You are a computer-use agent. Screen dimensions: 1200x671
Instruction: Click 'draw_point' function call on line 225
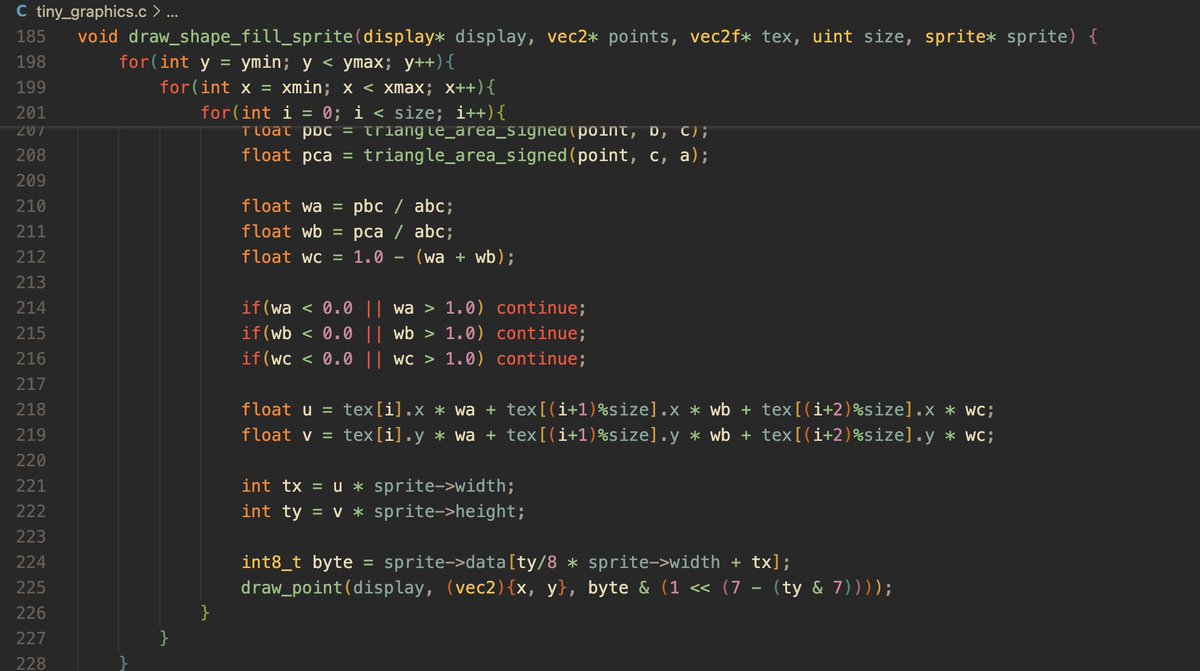coord(292,587)
